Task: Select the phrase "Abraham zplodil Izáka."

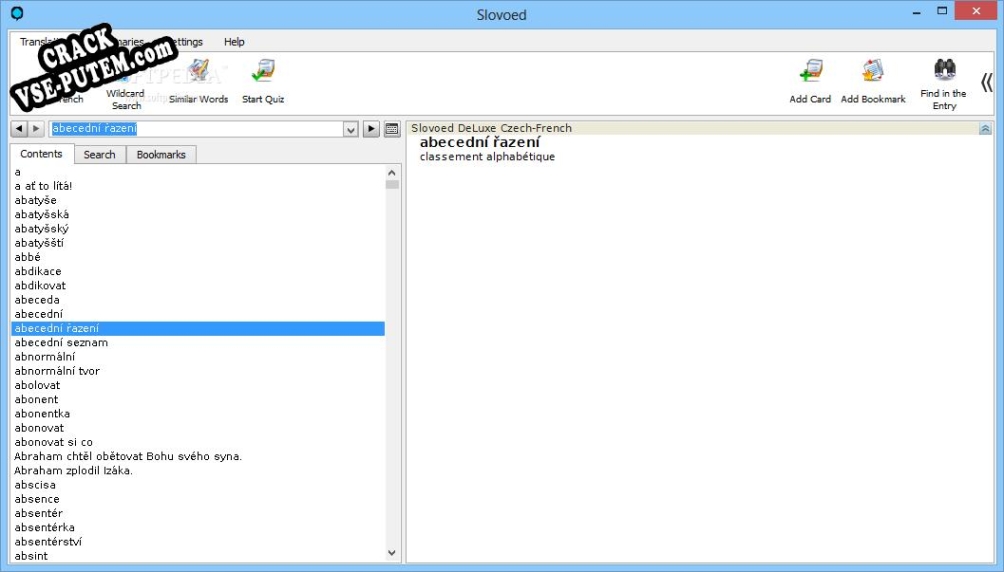Action: [x=73, y=471]
